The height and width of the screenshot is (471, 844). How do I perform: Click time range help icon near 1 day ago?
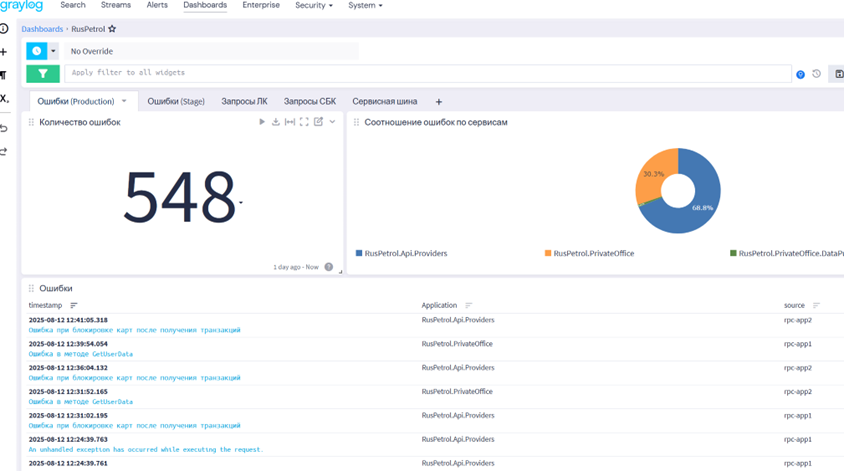(x=329, y=267)
